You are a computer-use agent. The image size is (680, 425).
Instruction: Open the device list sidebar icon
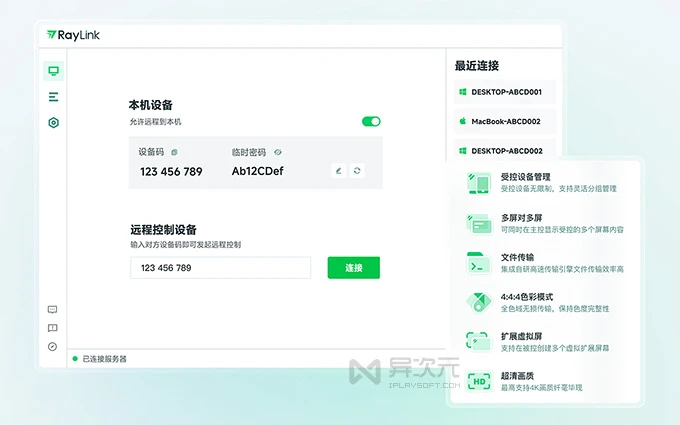point(53,97)
